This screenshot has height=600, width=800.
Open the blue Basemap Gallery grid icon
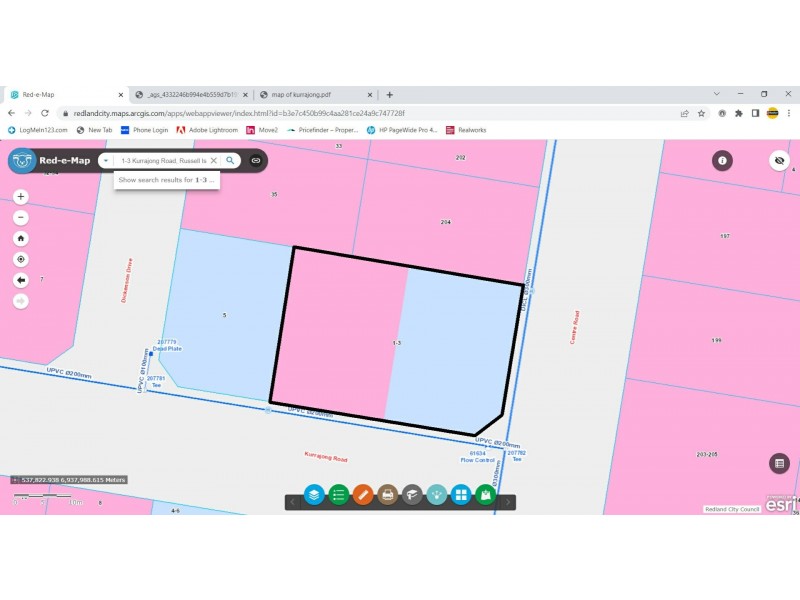(461, 494)
